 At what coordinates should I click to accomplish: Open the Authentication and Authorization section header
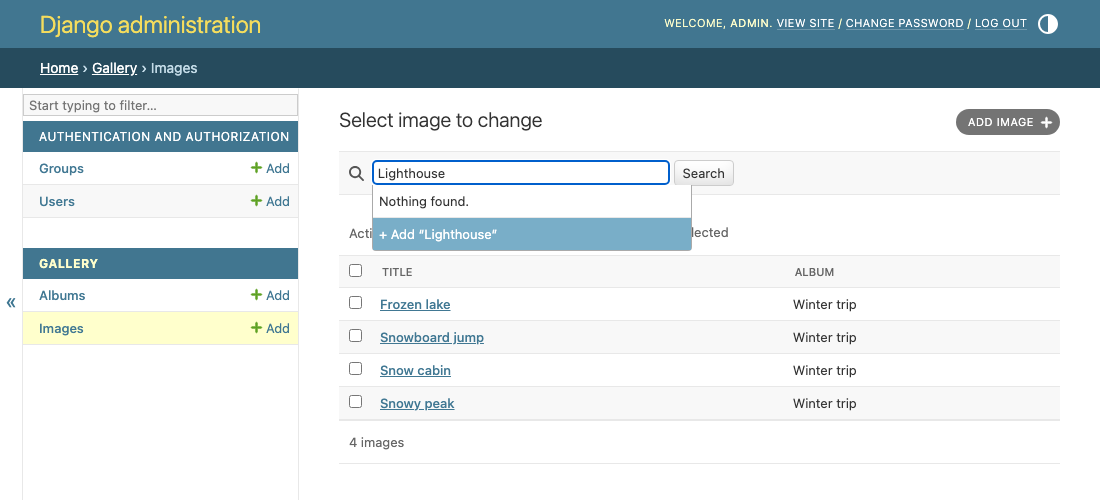point(164,137)
